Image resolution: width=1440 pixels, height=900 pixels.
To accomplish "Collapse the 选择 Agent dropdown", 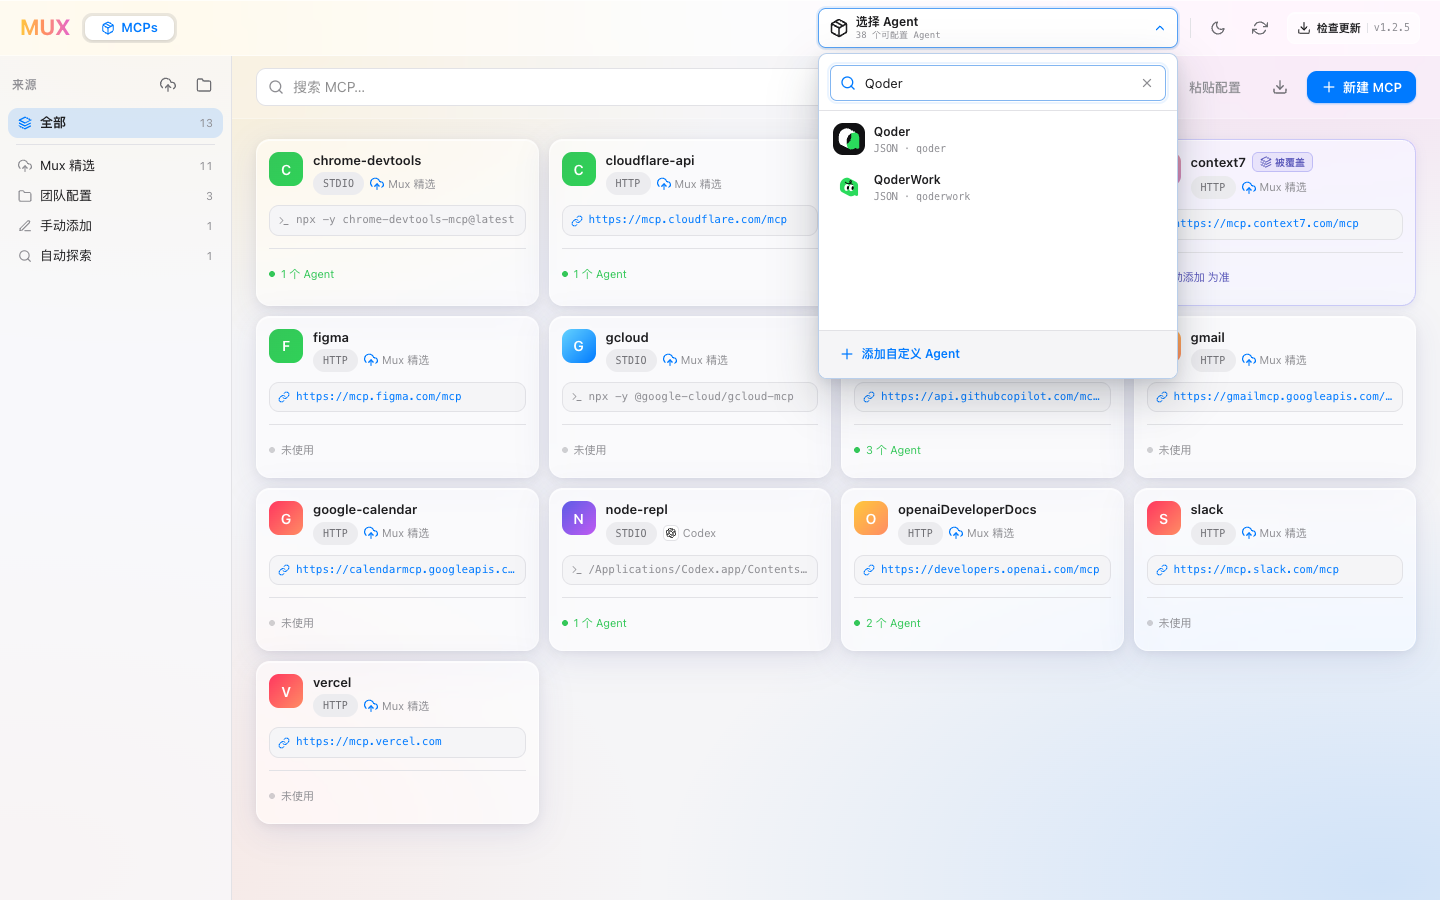I will point(997,28).
